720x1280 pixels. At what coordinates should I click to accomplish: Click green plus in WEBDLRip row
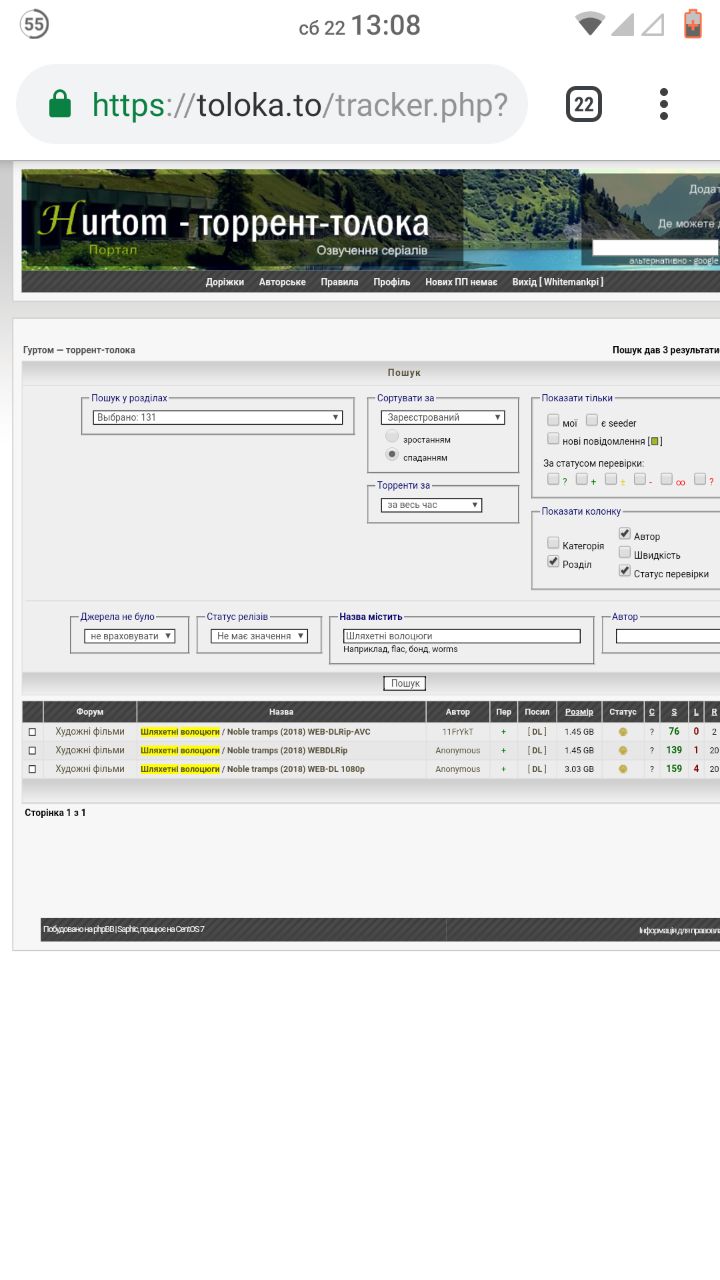503,750
